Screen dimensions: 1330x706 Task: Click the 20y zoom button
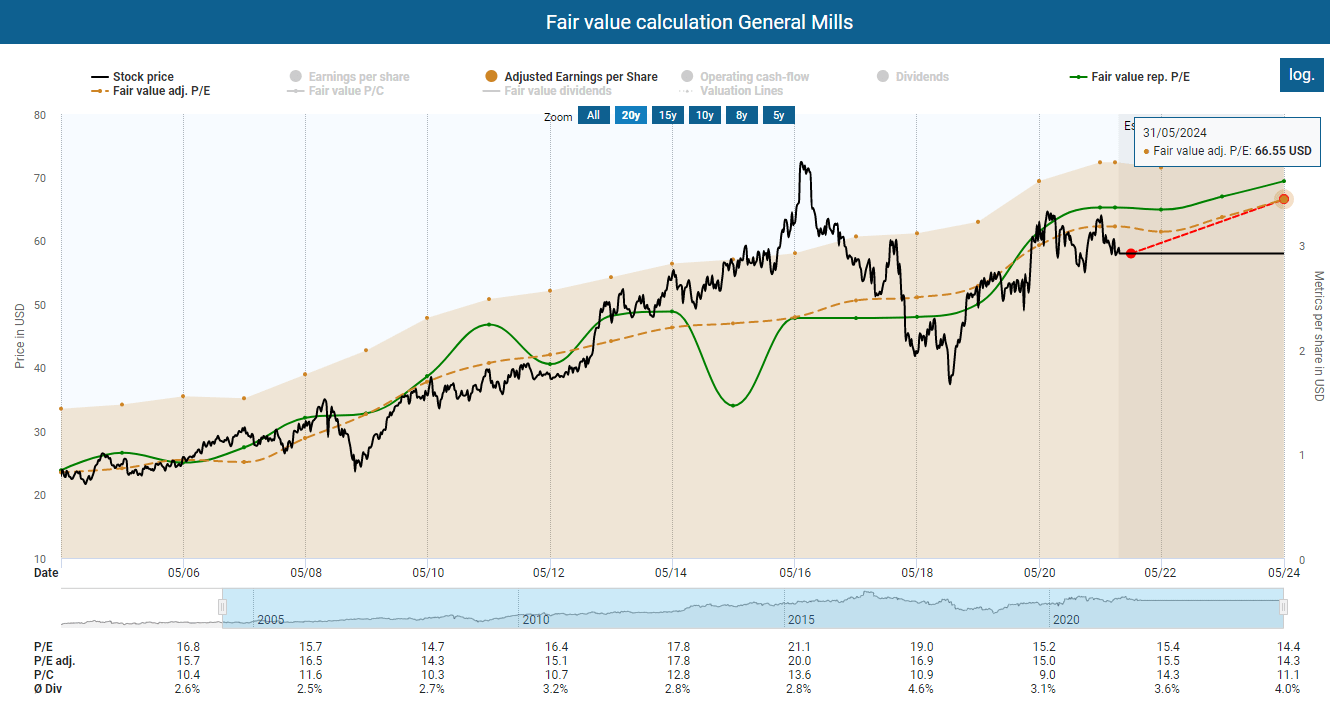coord(630,115)
